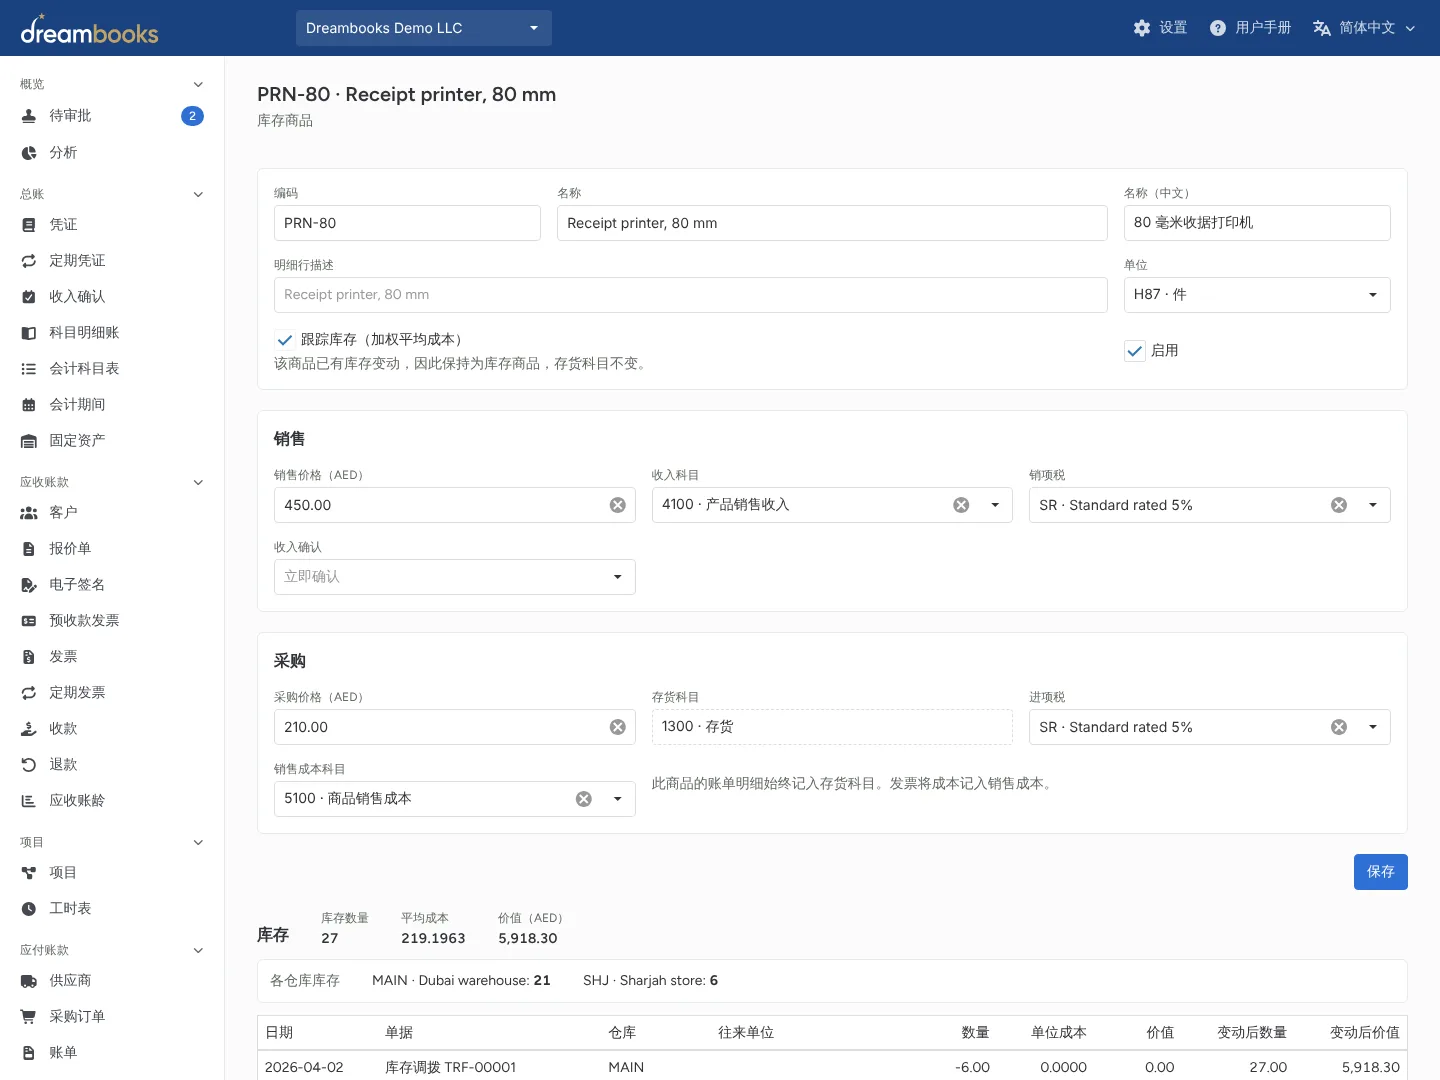Click the translate icon beside 简体中文
Screen dimensions: 1440x1080
[x=1322, y=28]
